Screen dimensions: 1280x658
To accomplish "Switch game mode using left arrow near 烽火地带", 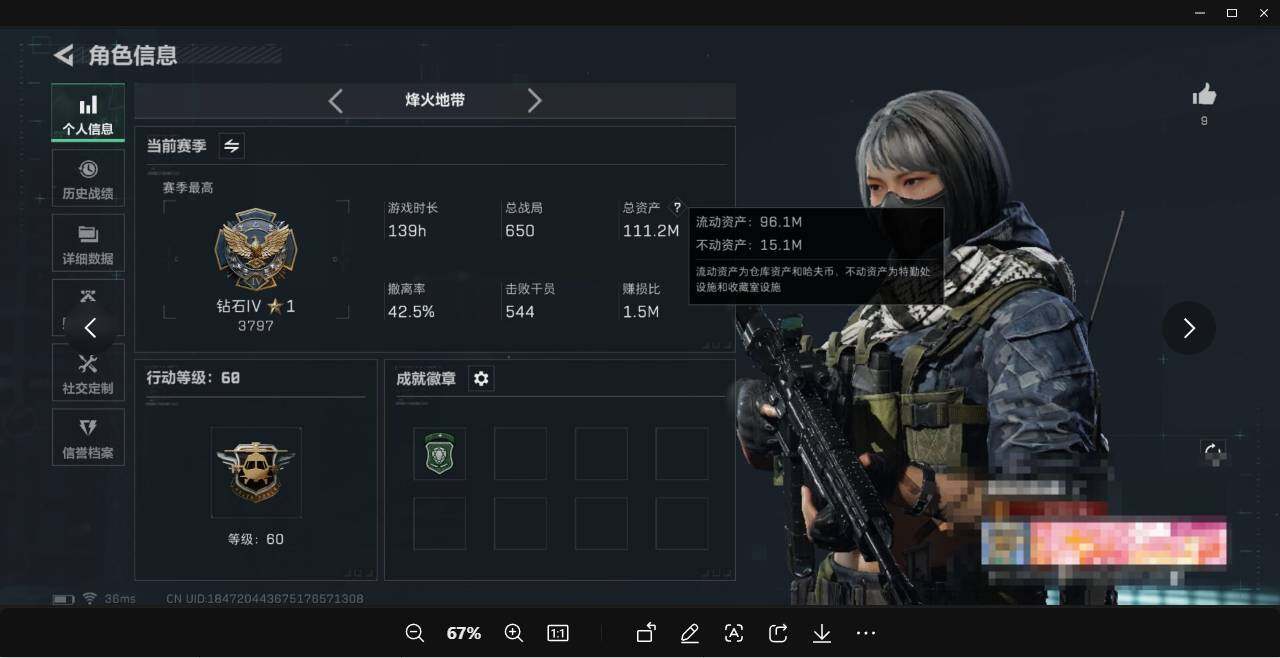I will tap(335, 100).
